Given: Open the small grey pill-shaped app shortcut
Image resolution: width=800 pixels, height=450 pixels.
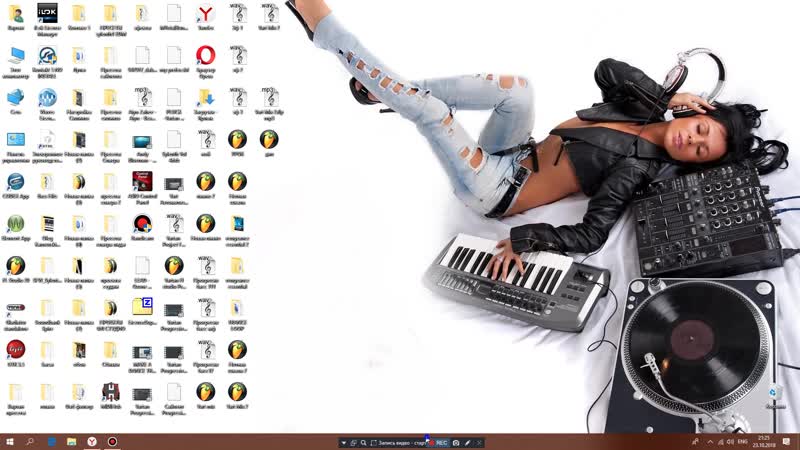Looking at the screenshot, I should tap(16, 308).
